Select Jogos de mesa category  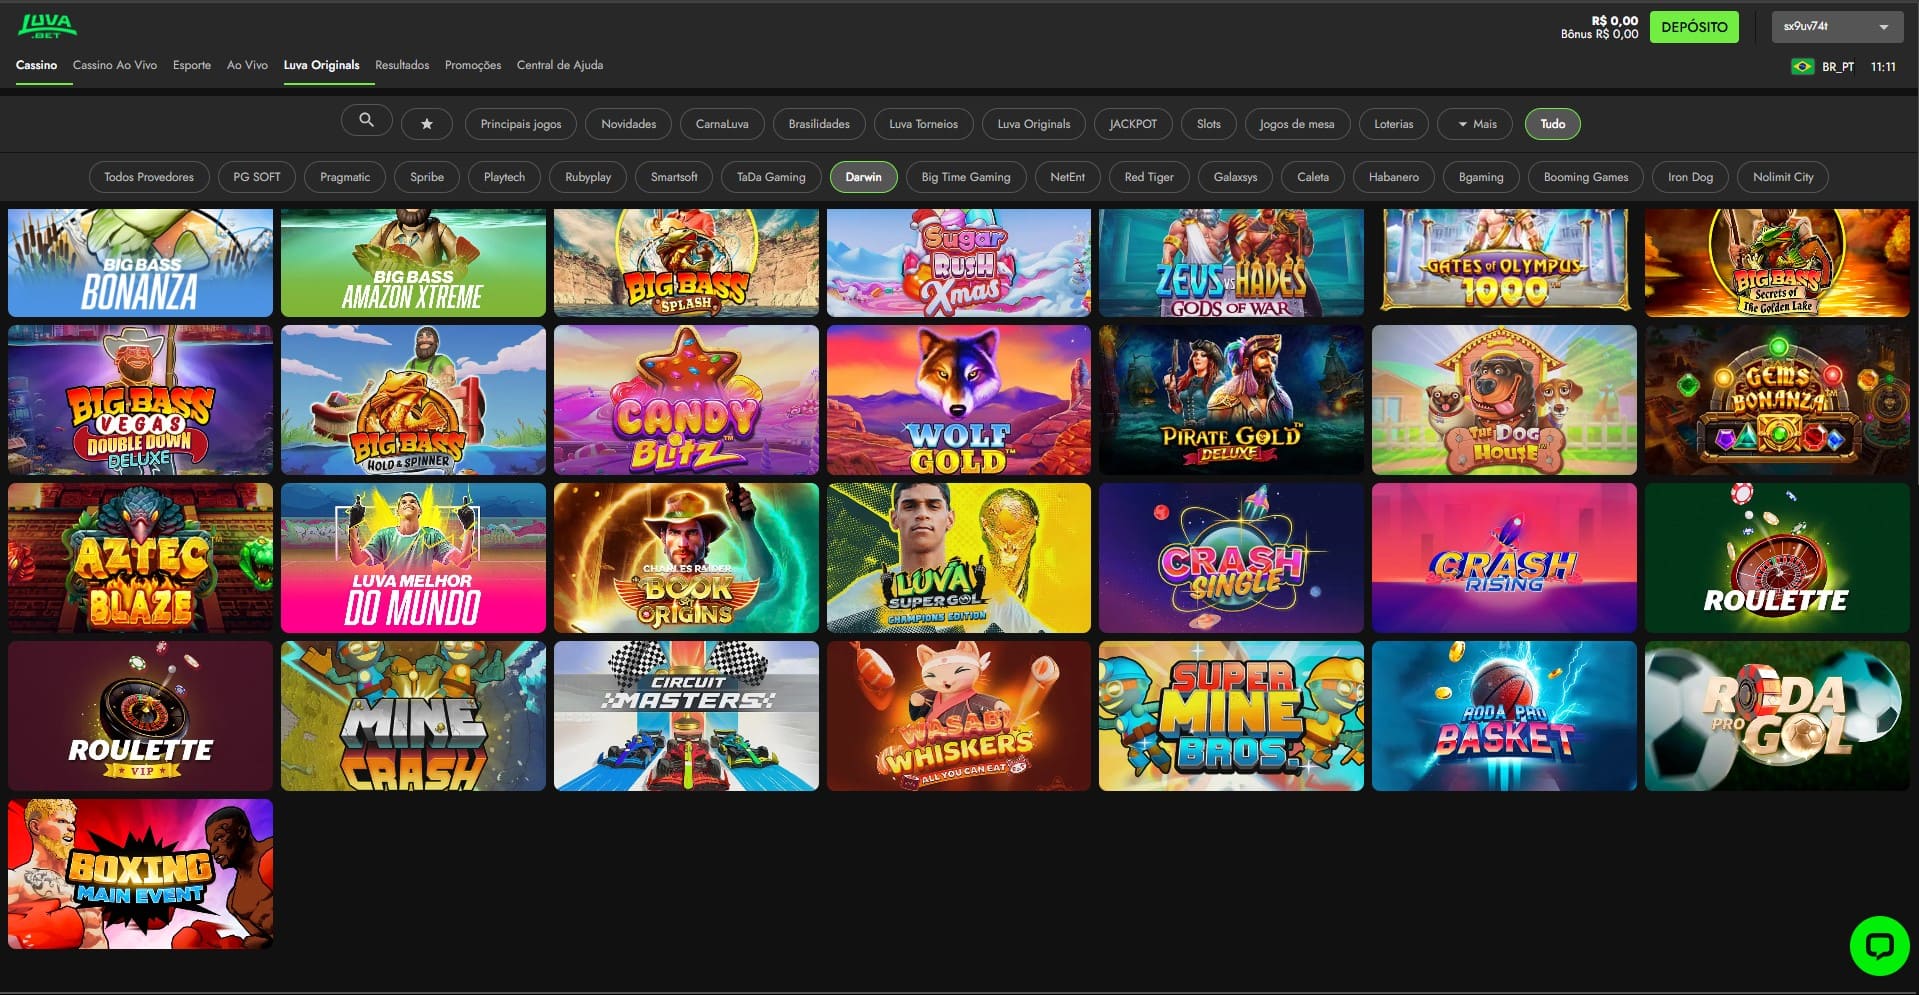[1297, 124]
